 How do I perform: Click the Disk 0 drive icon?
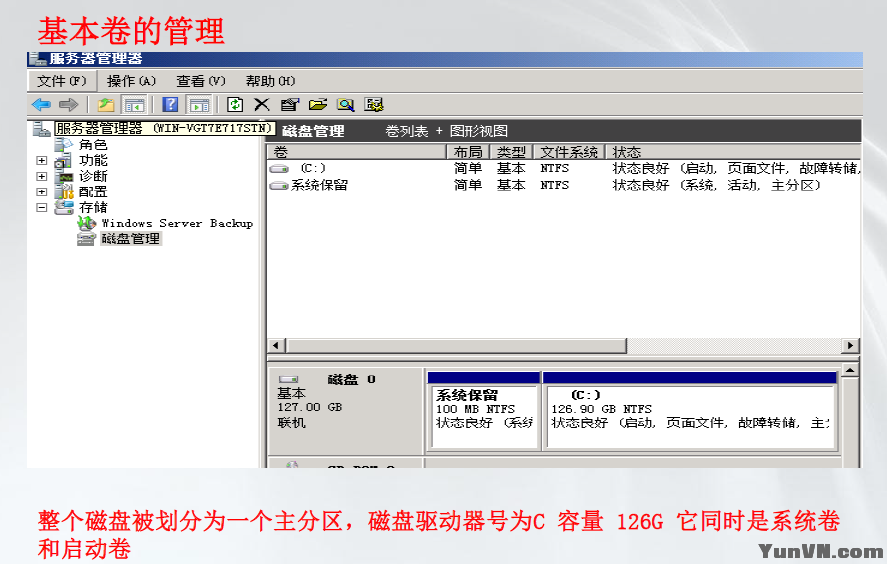(x=289, y=379)
